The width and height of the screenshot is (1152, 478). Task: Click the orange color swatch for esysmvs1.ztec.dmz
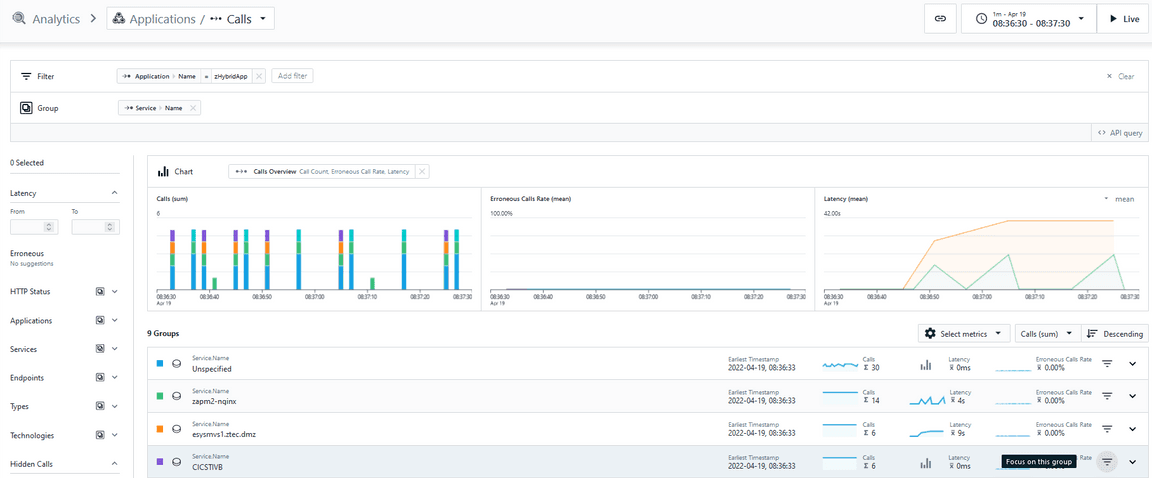pyautogui.click(x=160, y=428)
